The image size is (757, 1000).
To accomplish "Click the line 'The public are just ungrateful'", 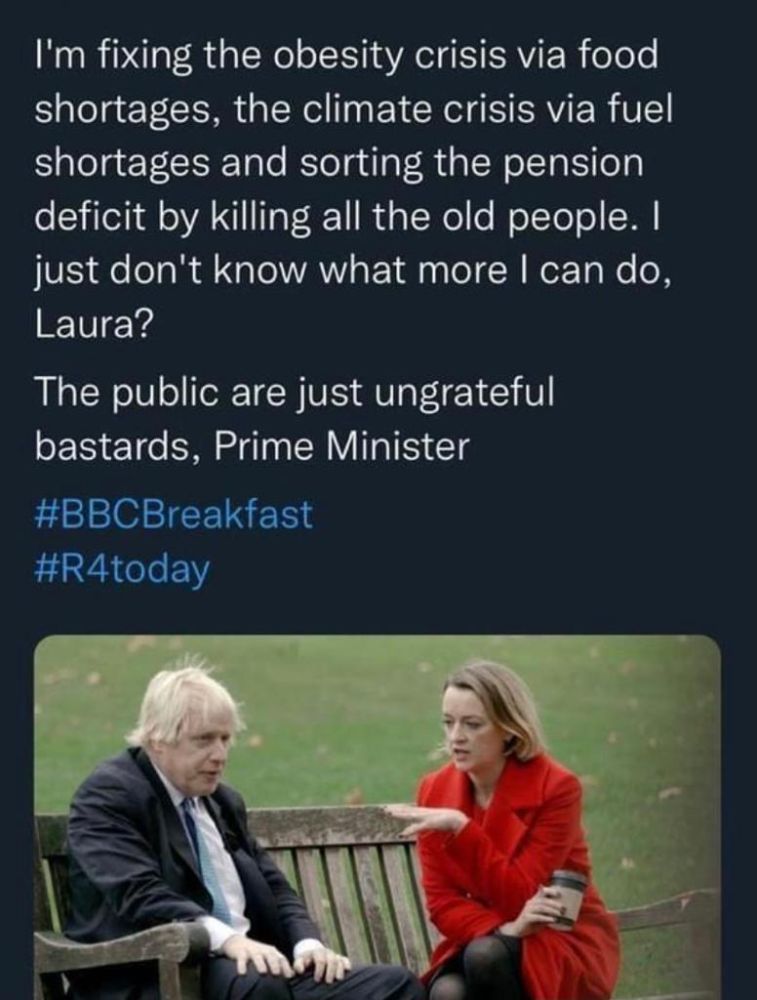I will coord(295,392).
